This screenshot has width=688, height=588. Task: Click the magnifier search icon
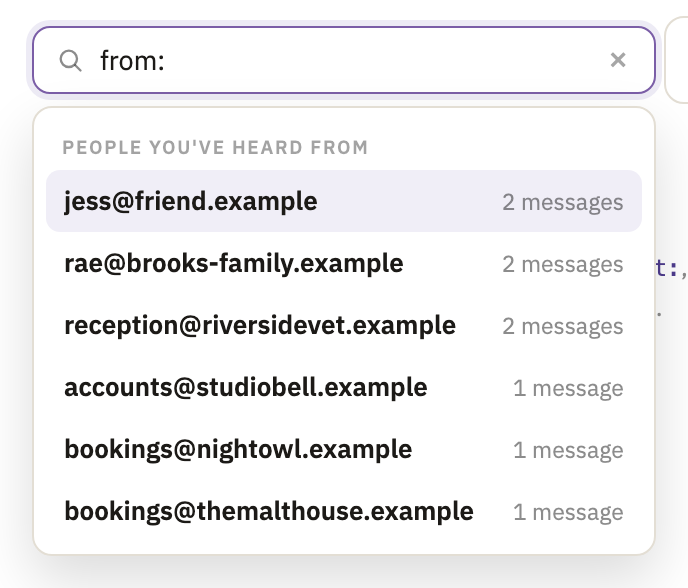click(x=70, y=61)
